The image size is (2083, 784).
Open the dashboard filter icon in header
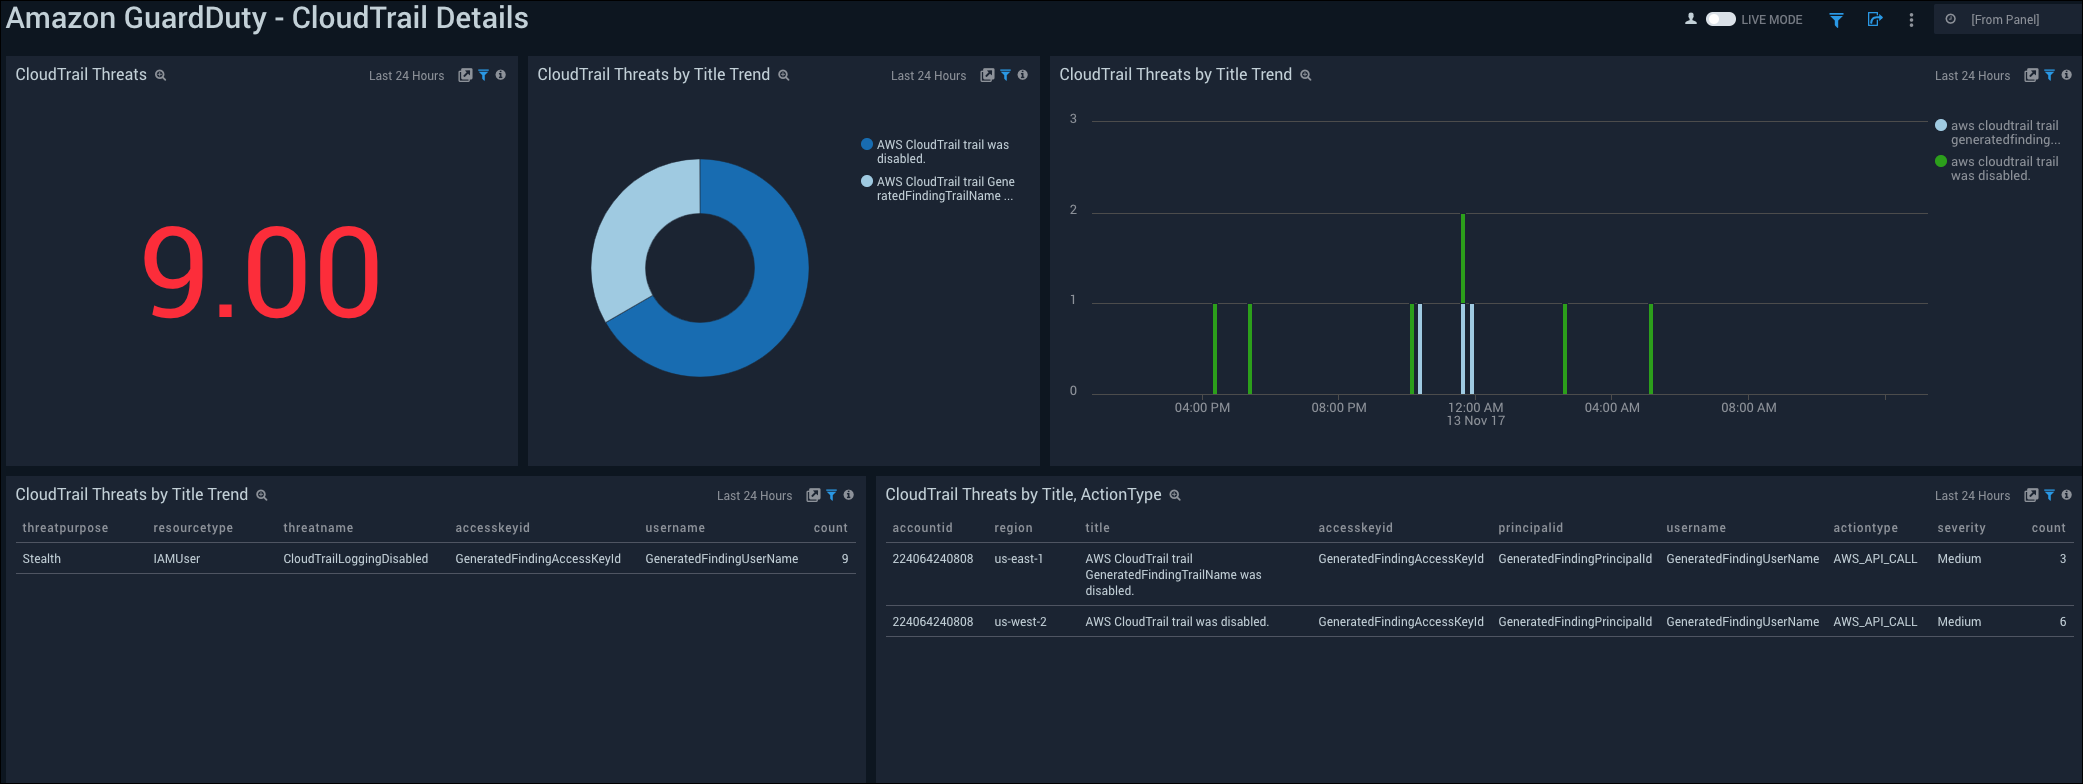click(1836, 20)
